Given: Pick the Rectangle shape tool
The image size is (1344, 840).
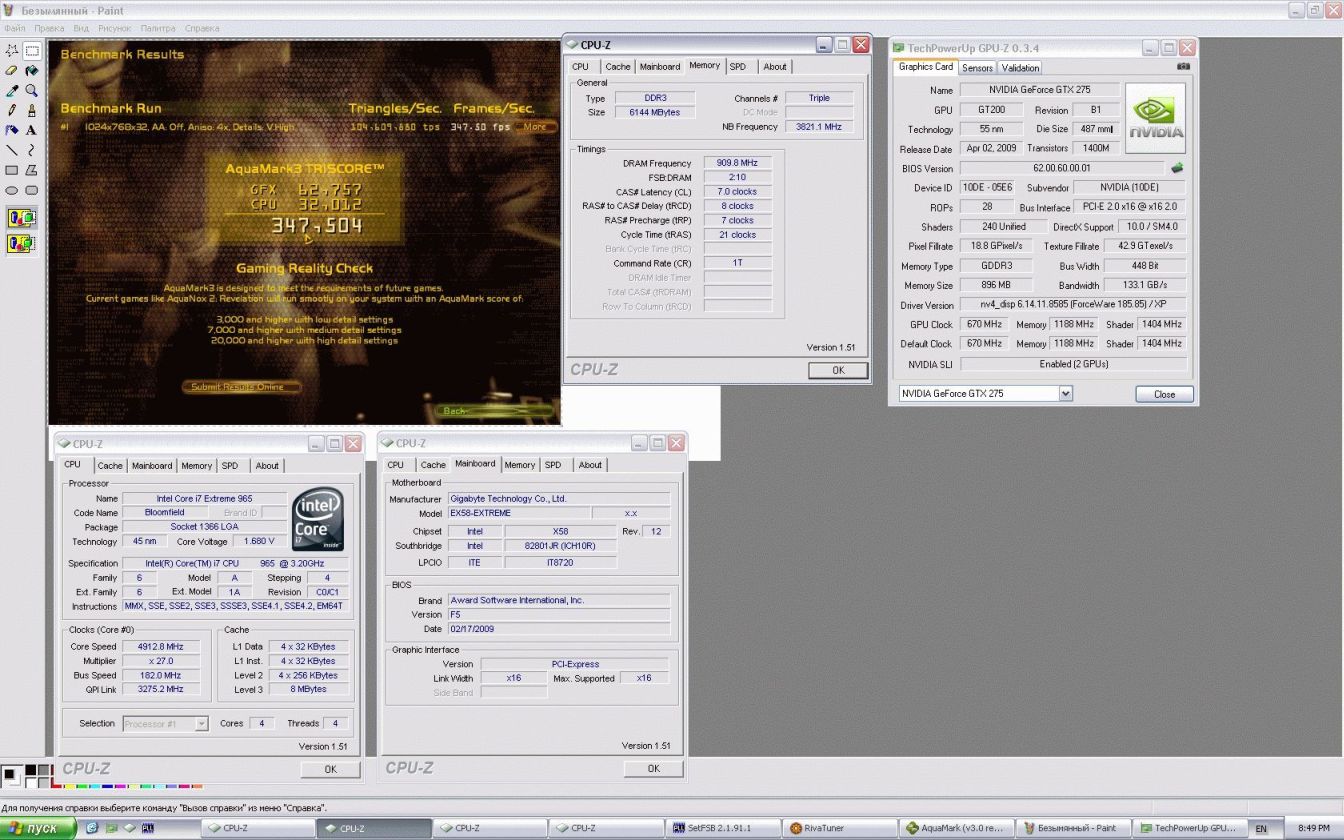Looking at the screenshot, I should pos(12,170).
